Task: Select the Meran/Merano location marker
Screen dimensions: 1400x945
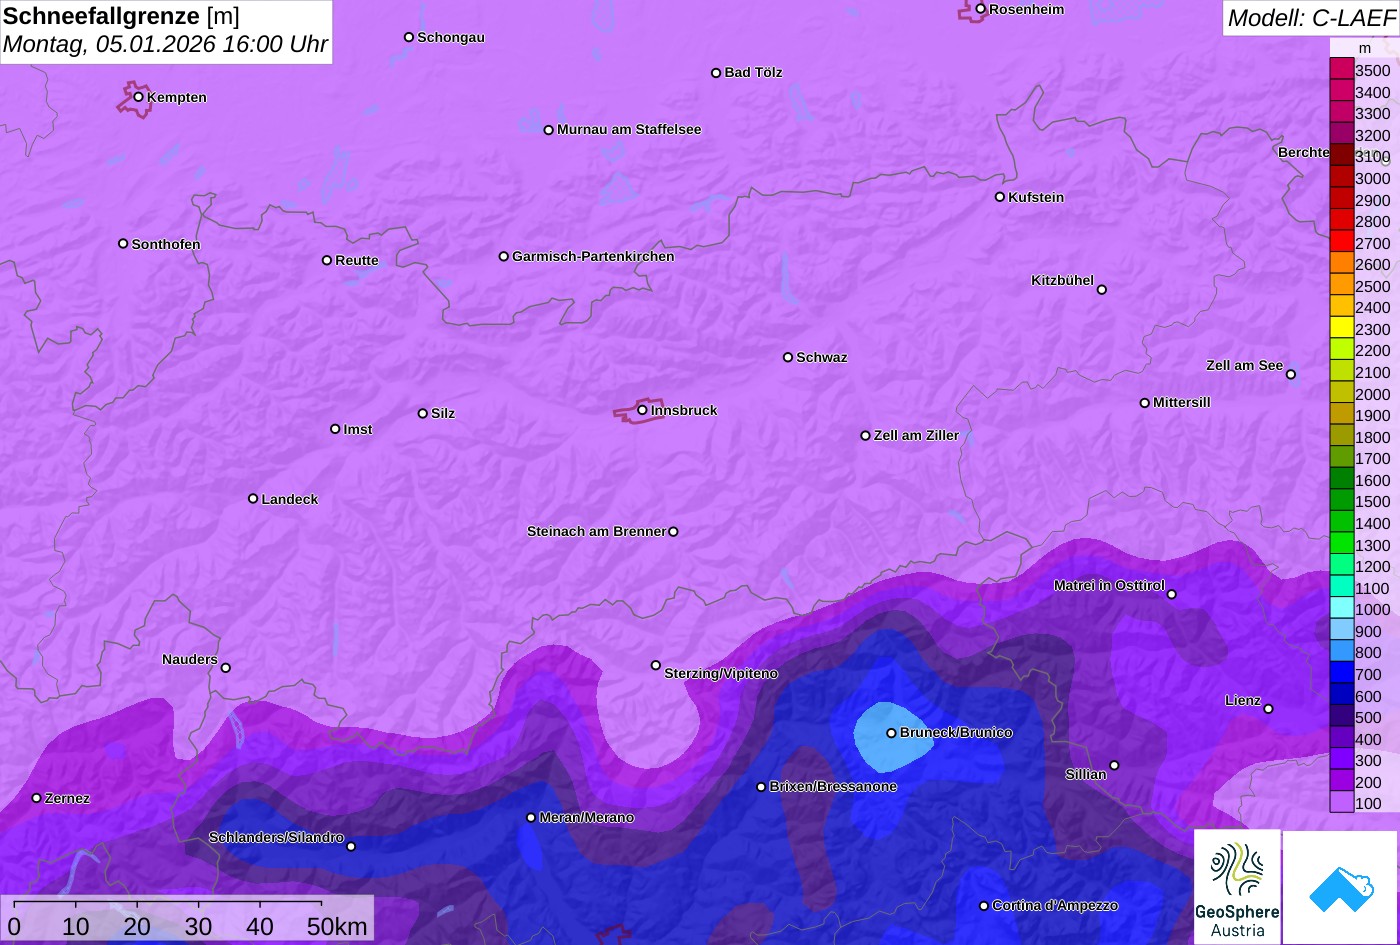Action: 531,818
